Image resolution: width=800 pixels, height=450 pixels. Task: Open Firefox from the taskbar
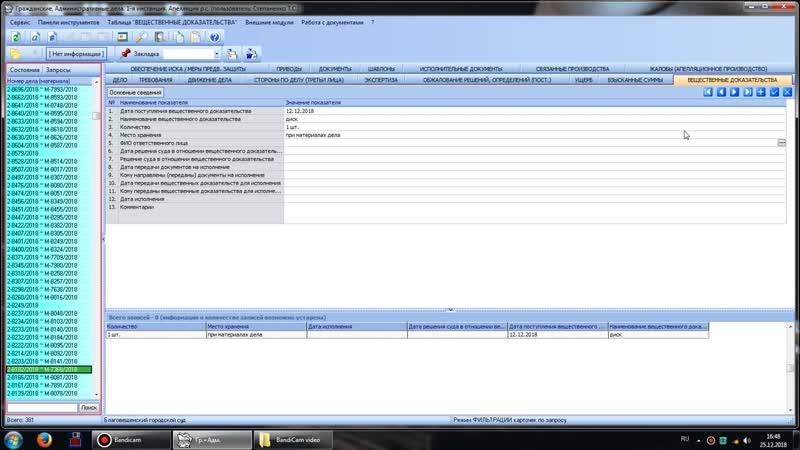click(43, 438)
